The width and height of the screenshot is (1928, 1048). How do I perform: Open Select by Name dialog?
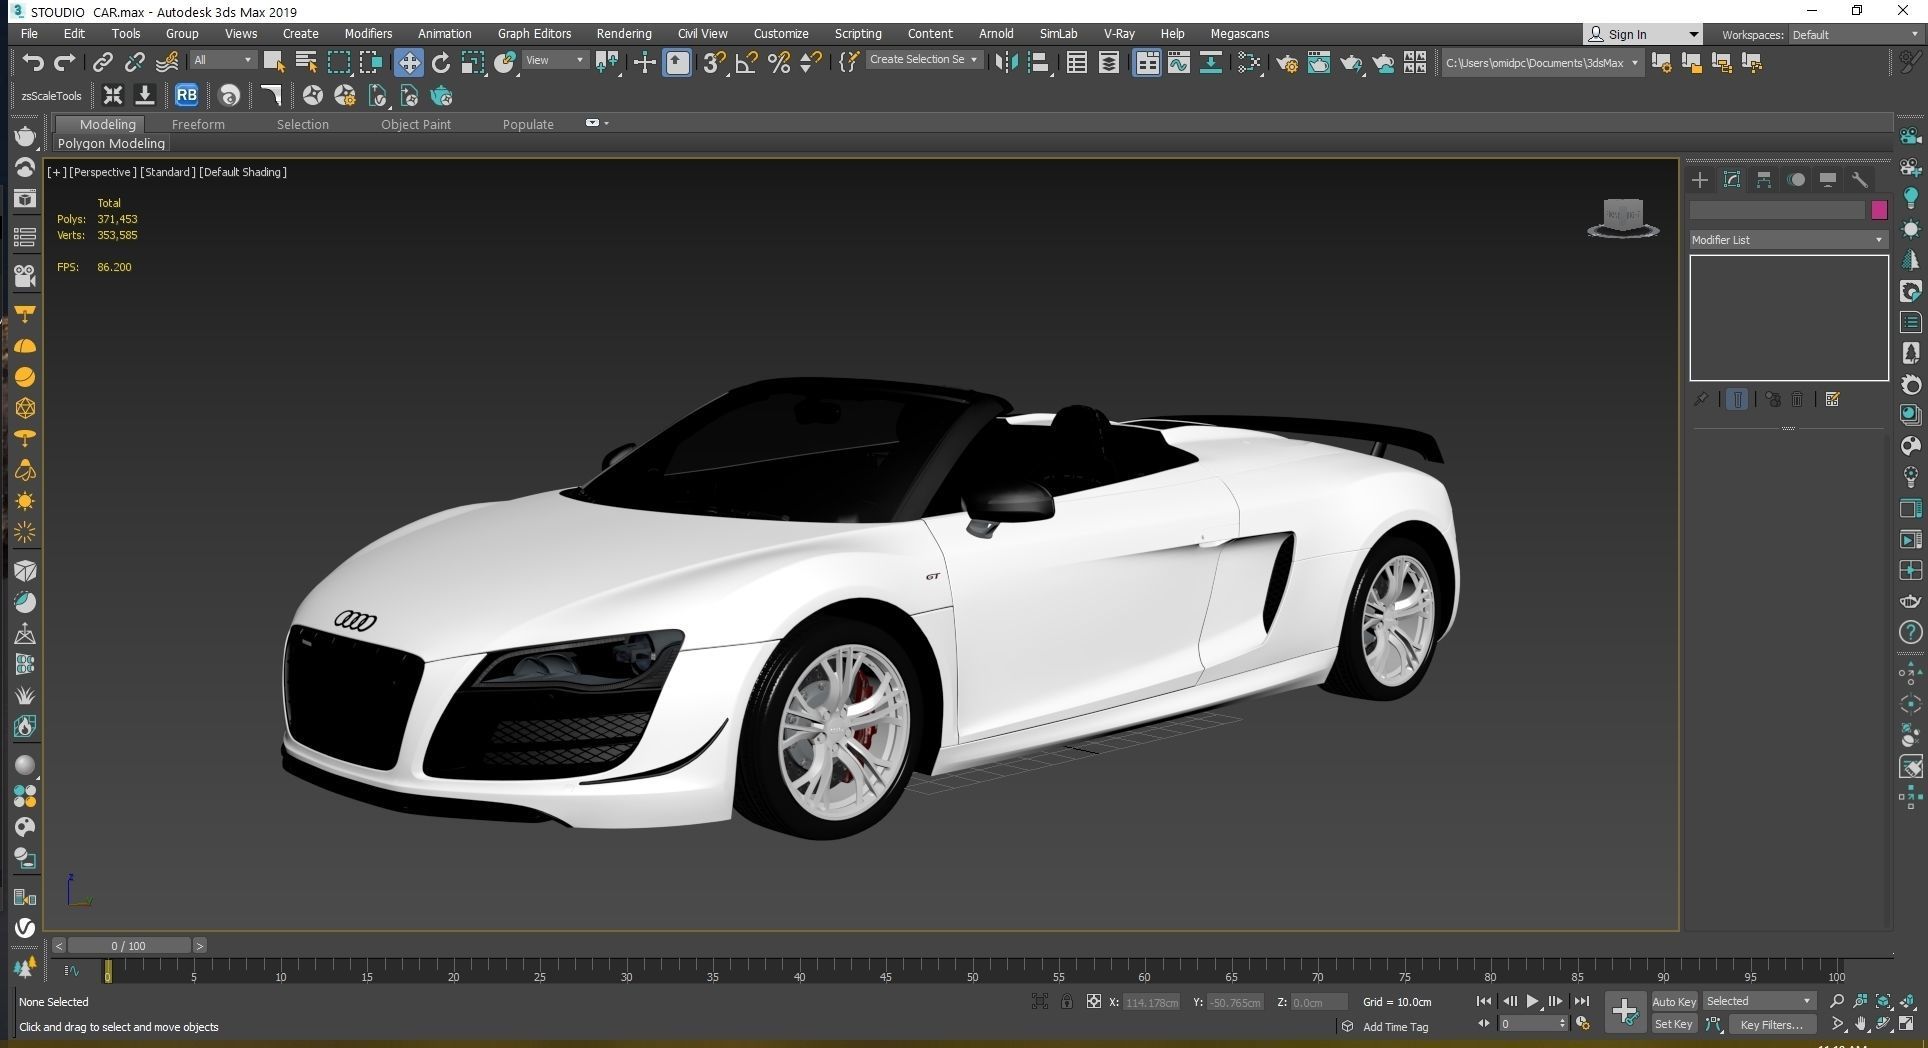306,62
